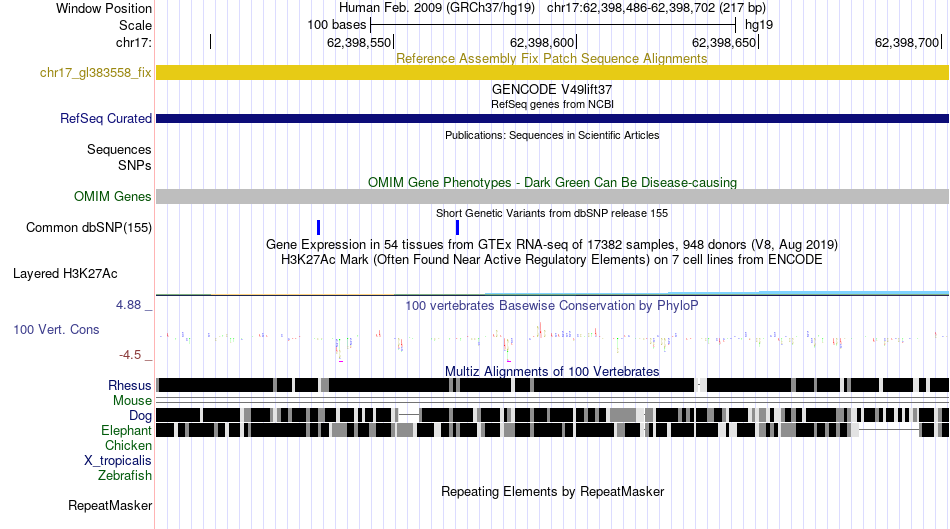Click the X_tropicalis alignment row label
The height and width of the screenshot is (529, 950).
pyautogui.click(x=118, y=461)
